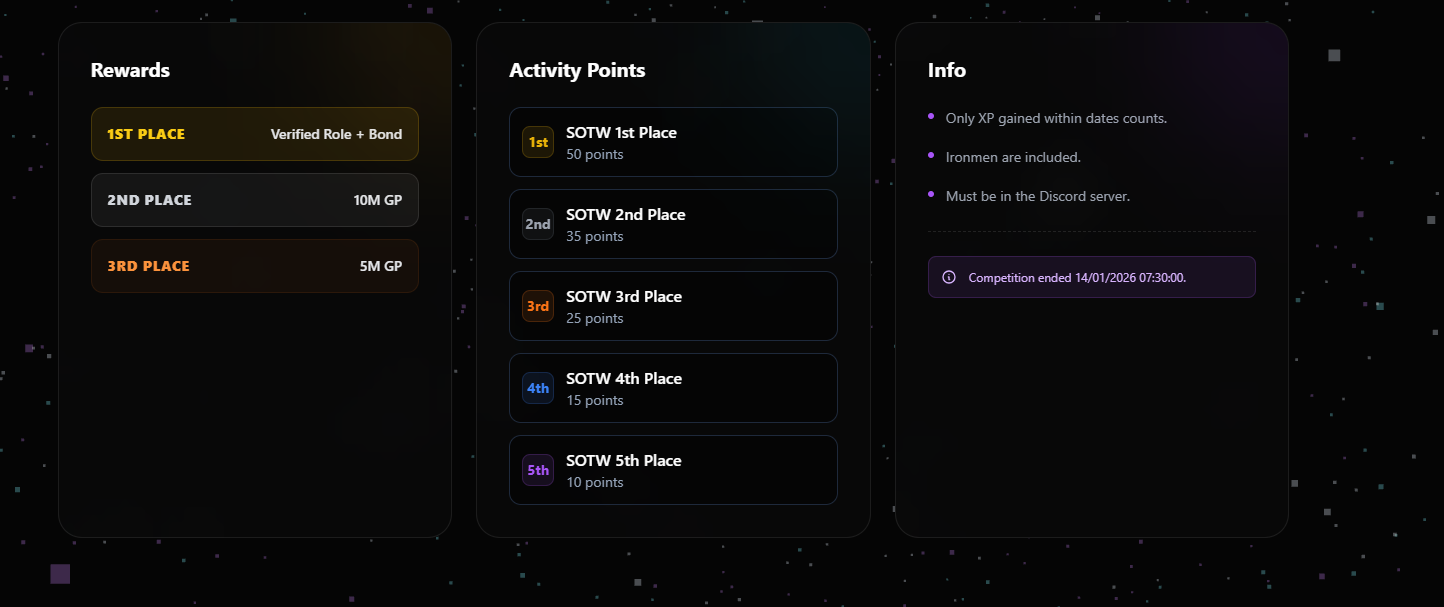Select the 1ST PLACE reward card

pos(254,133)
